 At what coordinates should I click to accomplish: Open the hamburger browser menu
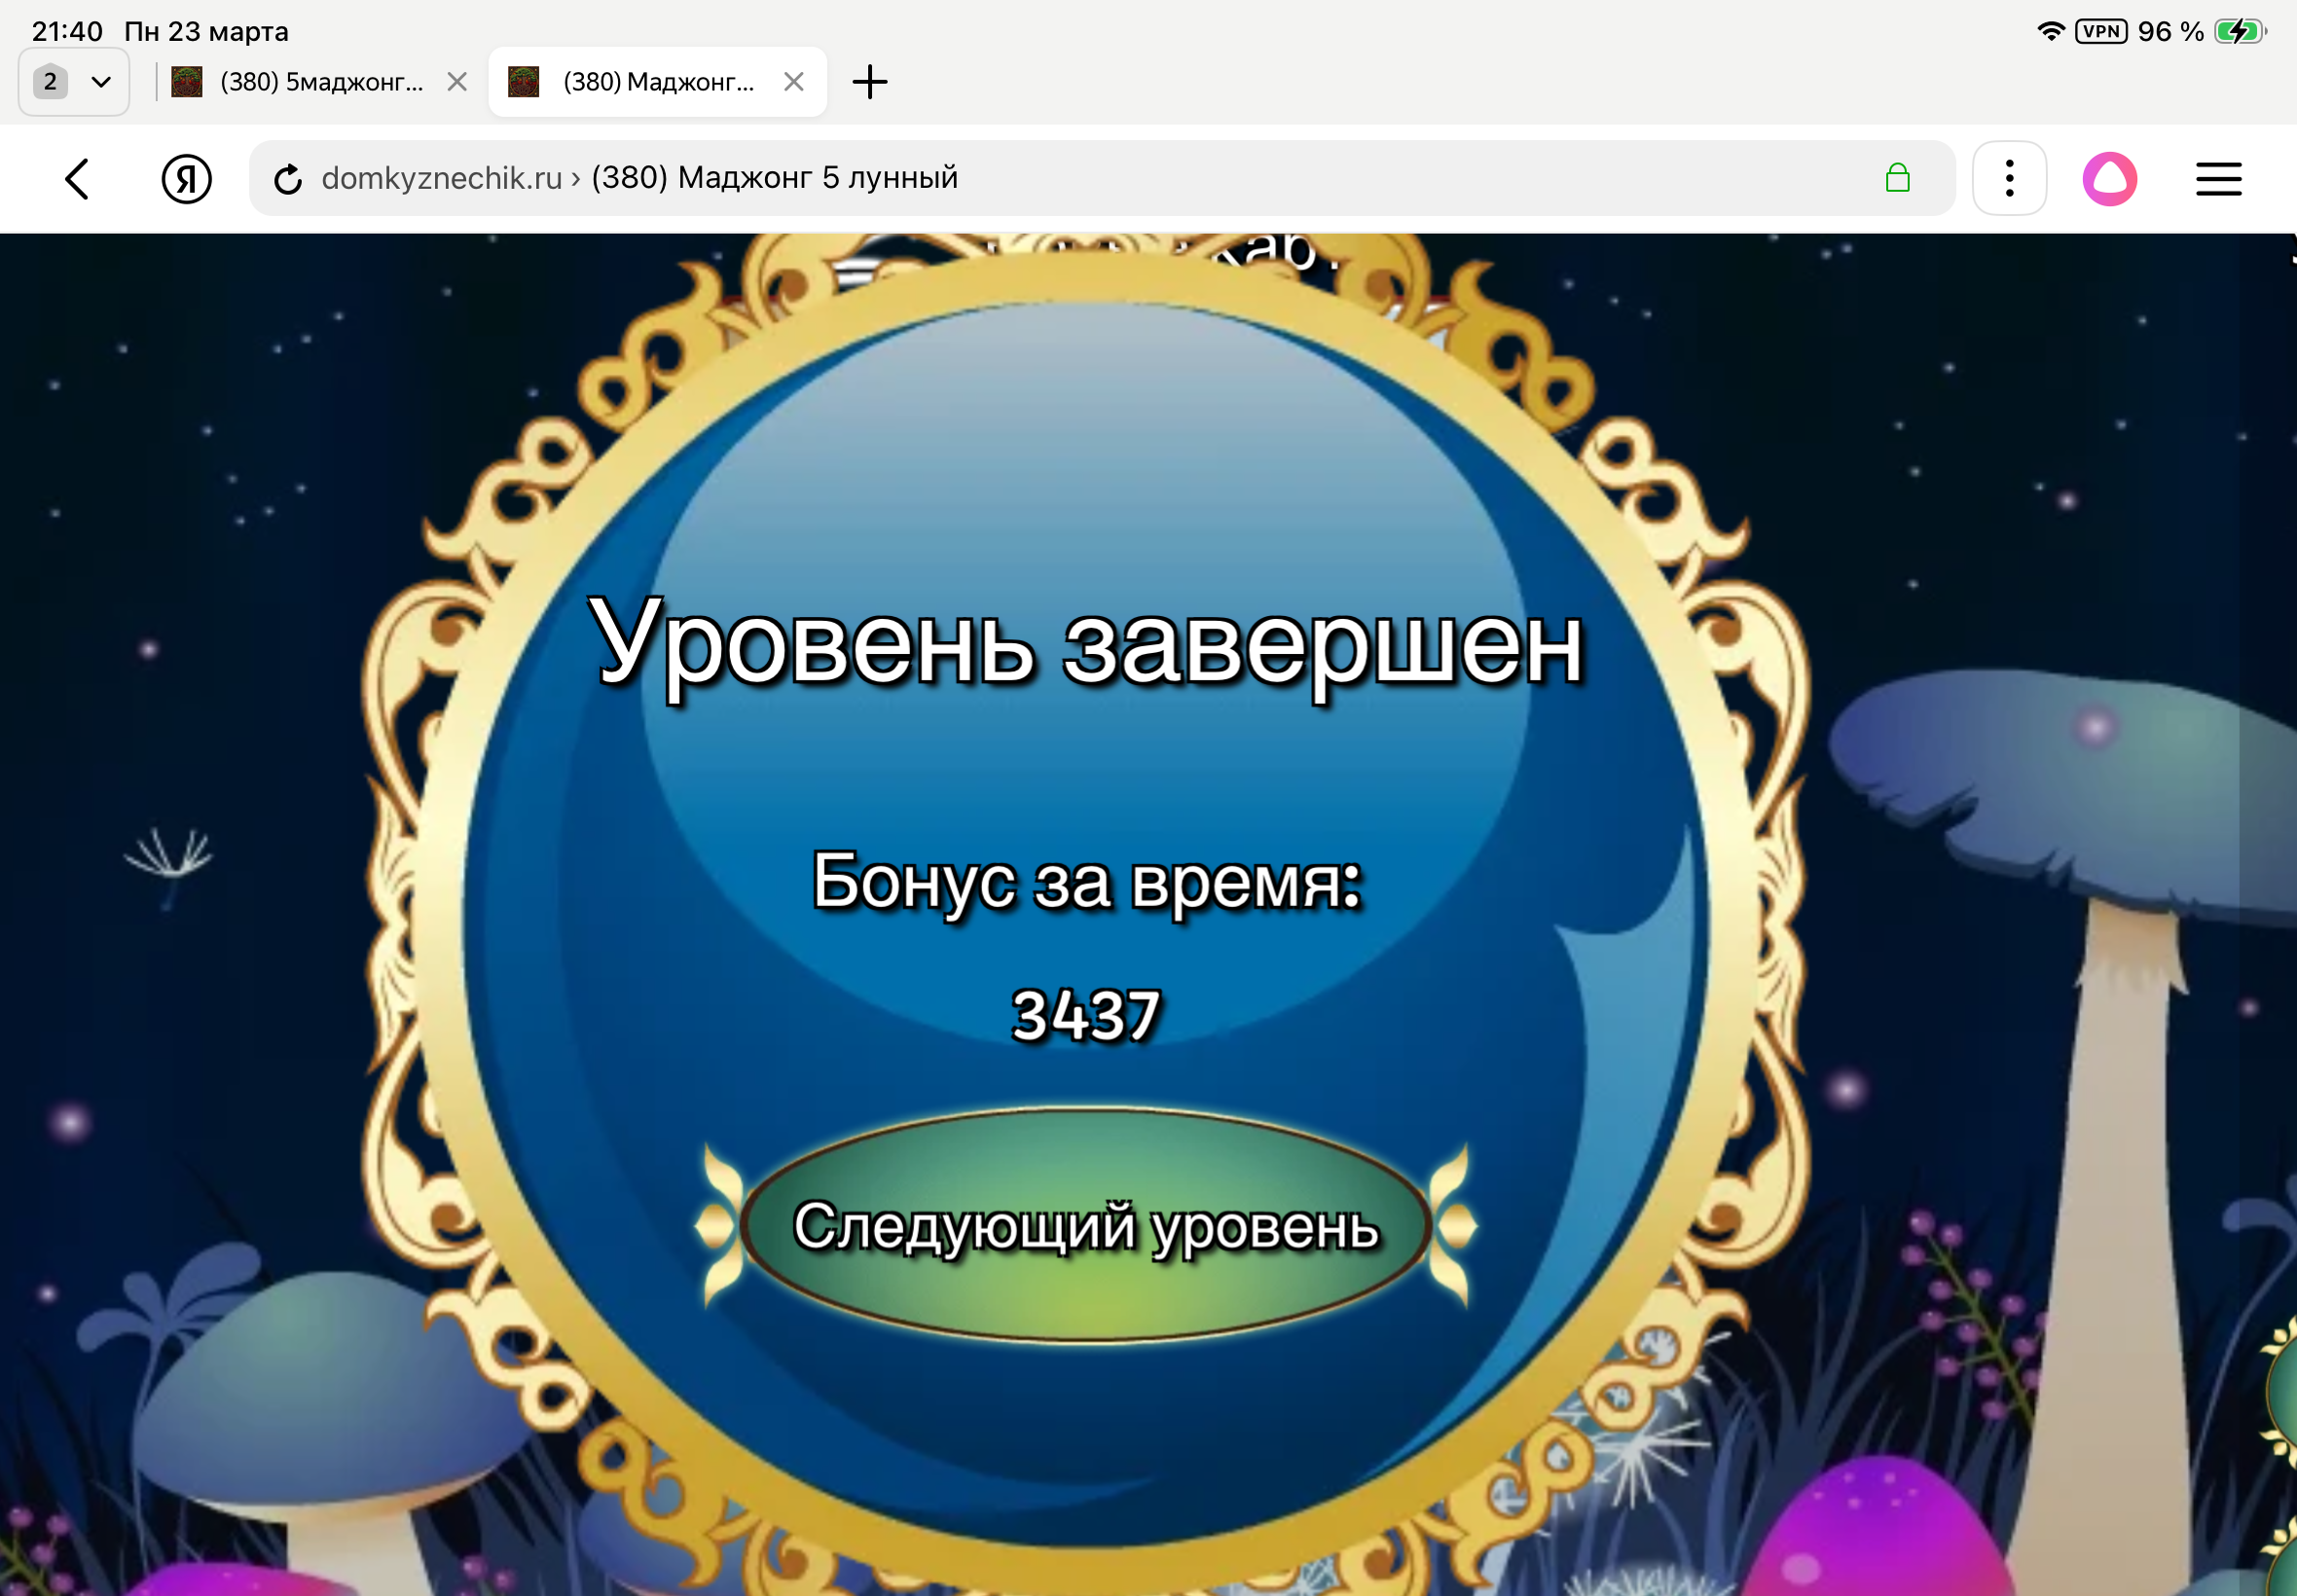(2218, 179)
